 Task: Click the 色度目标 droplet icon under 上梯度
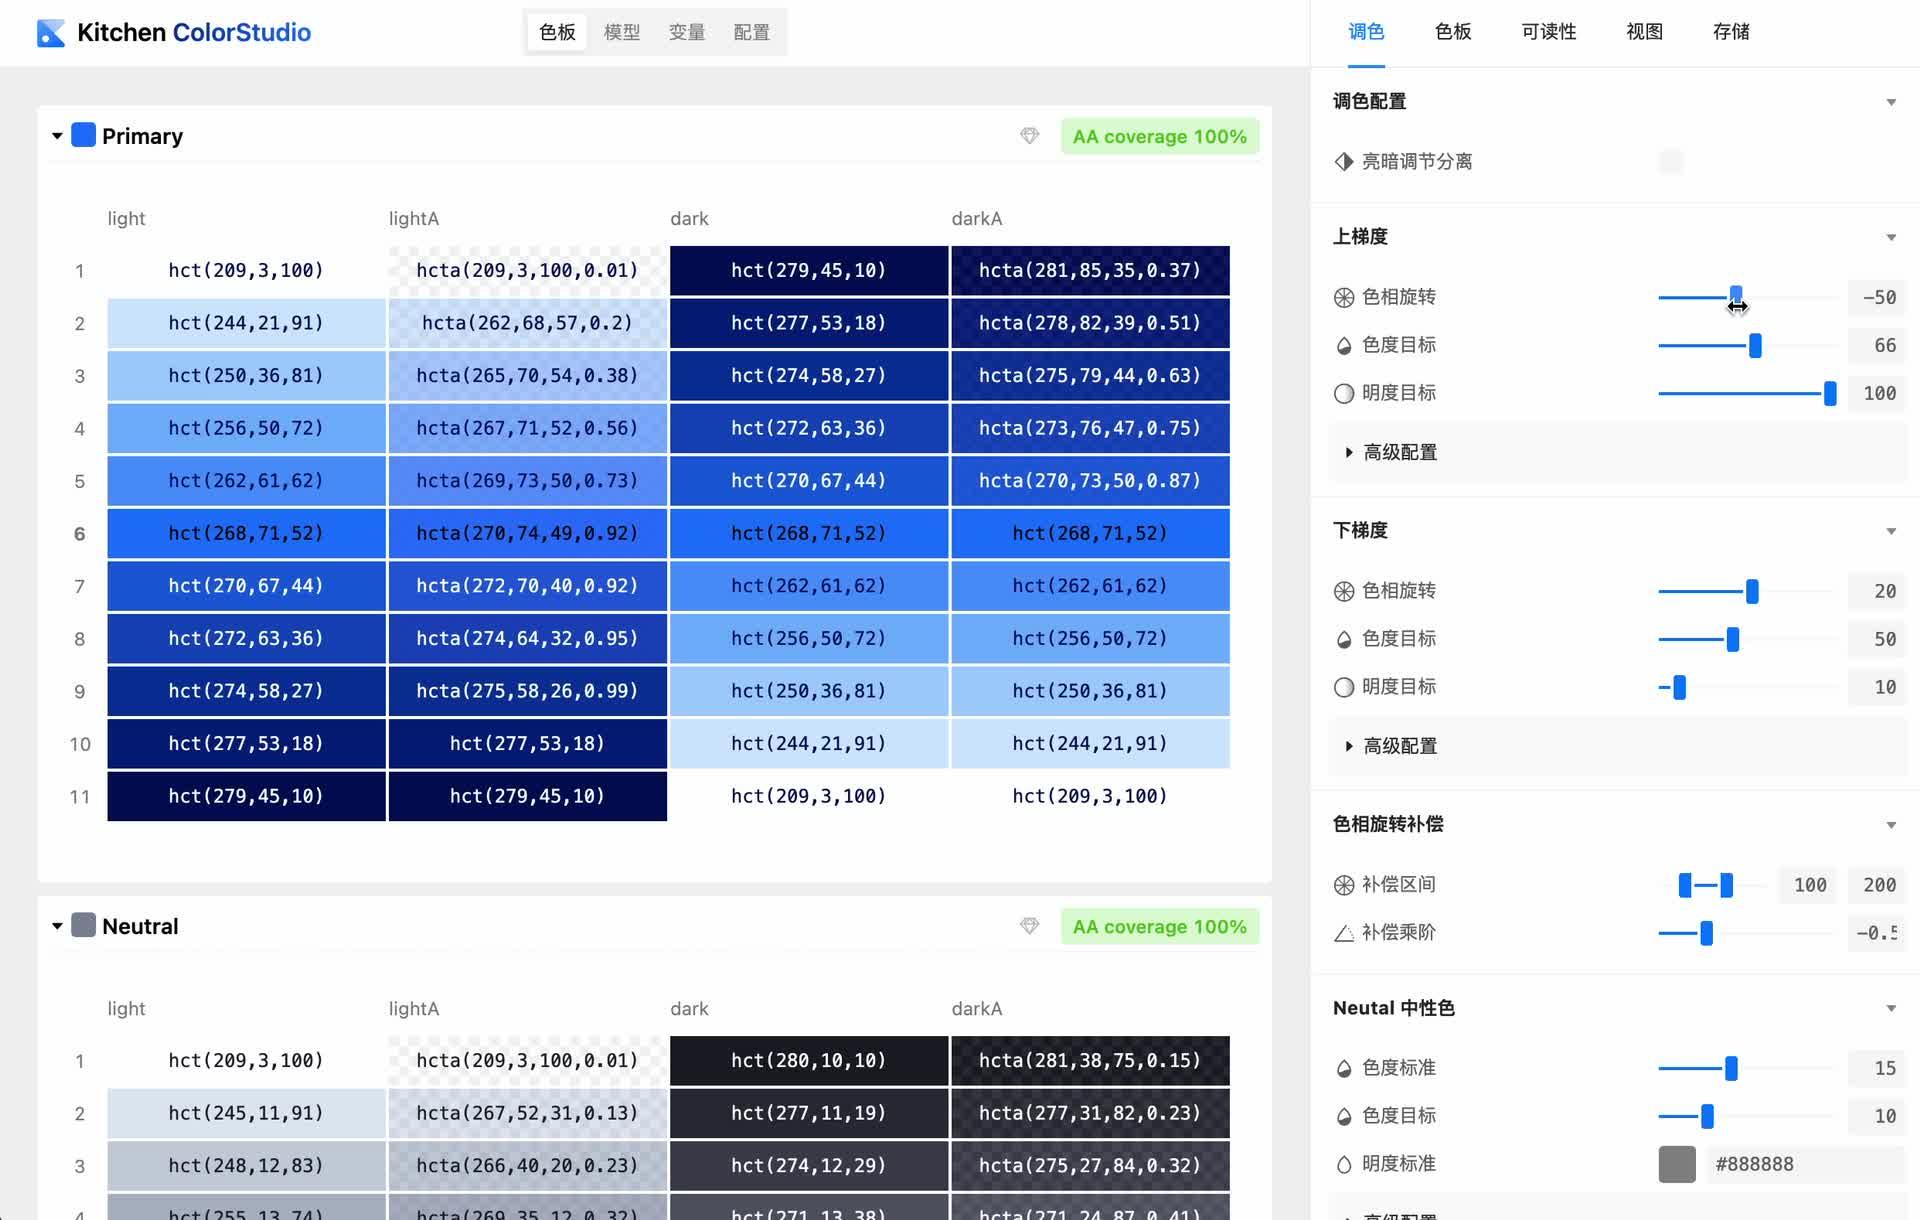tap(1343, 344)
